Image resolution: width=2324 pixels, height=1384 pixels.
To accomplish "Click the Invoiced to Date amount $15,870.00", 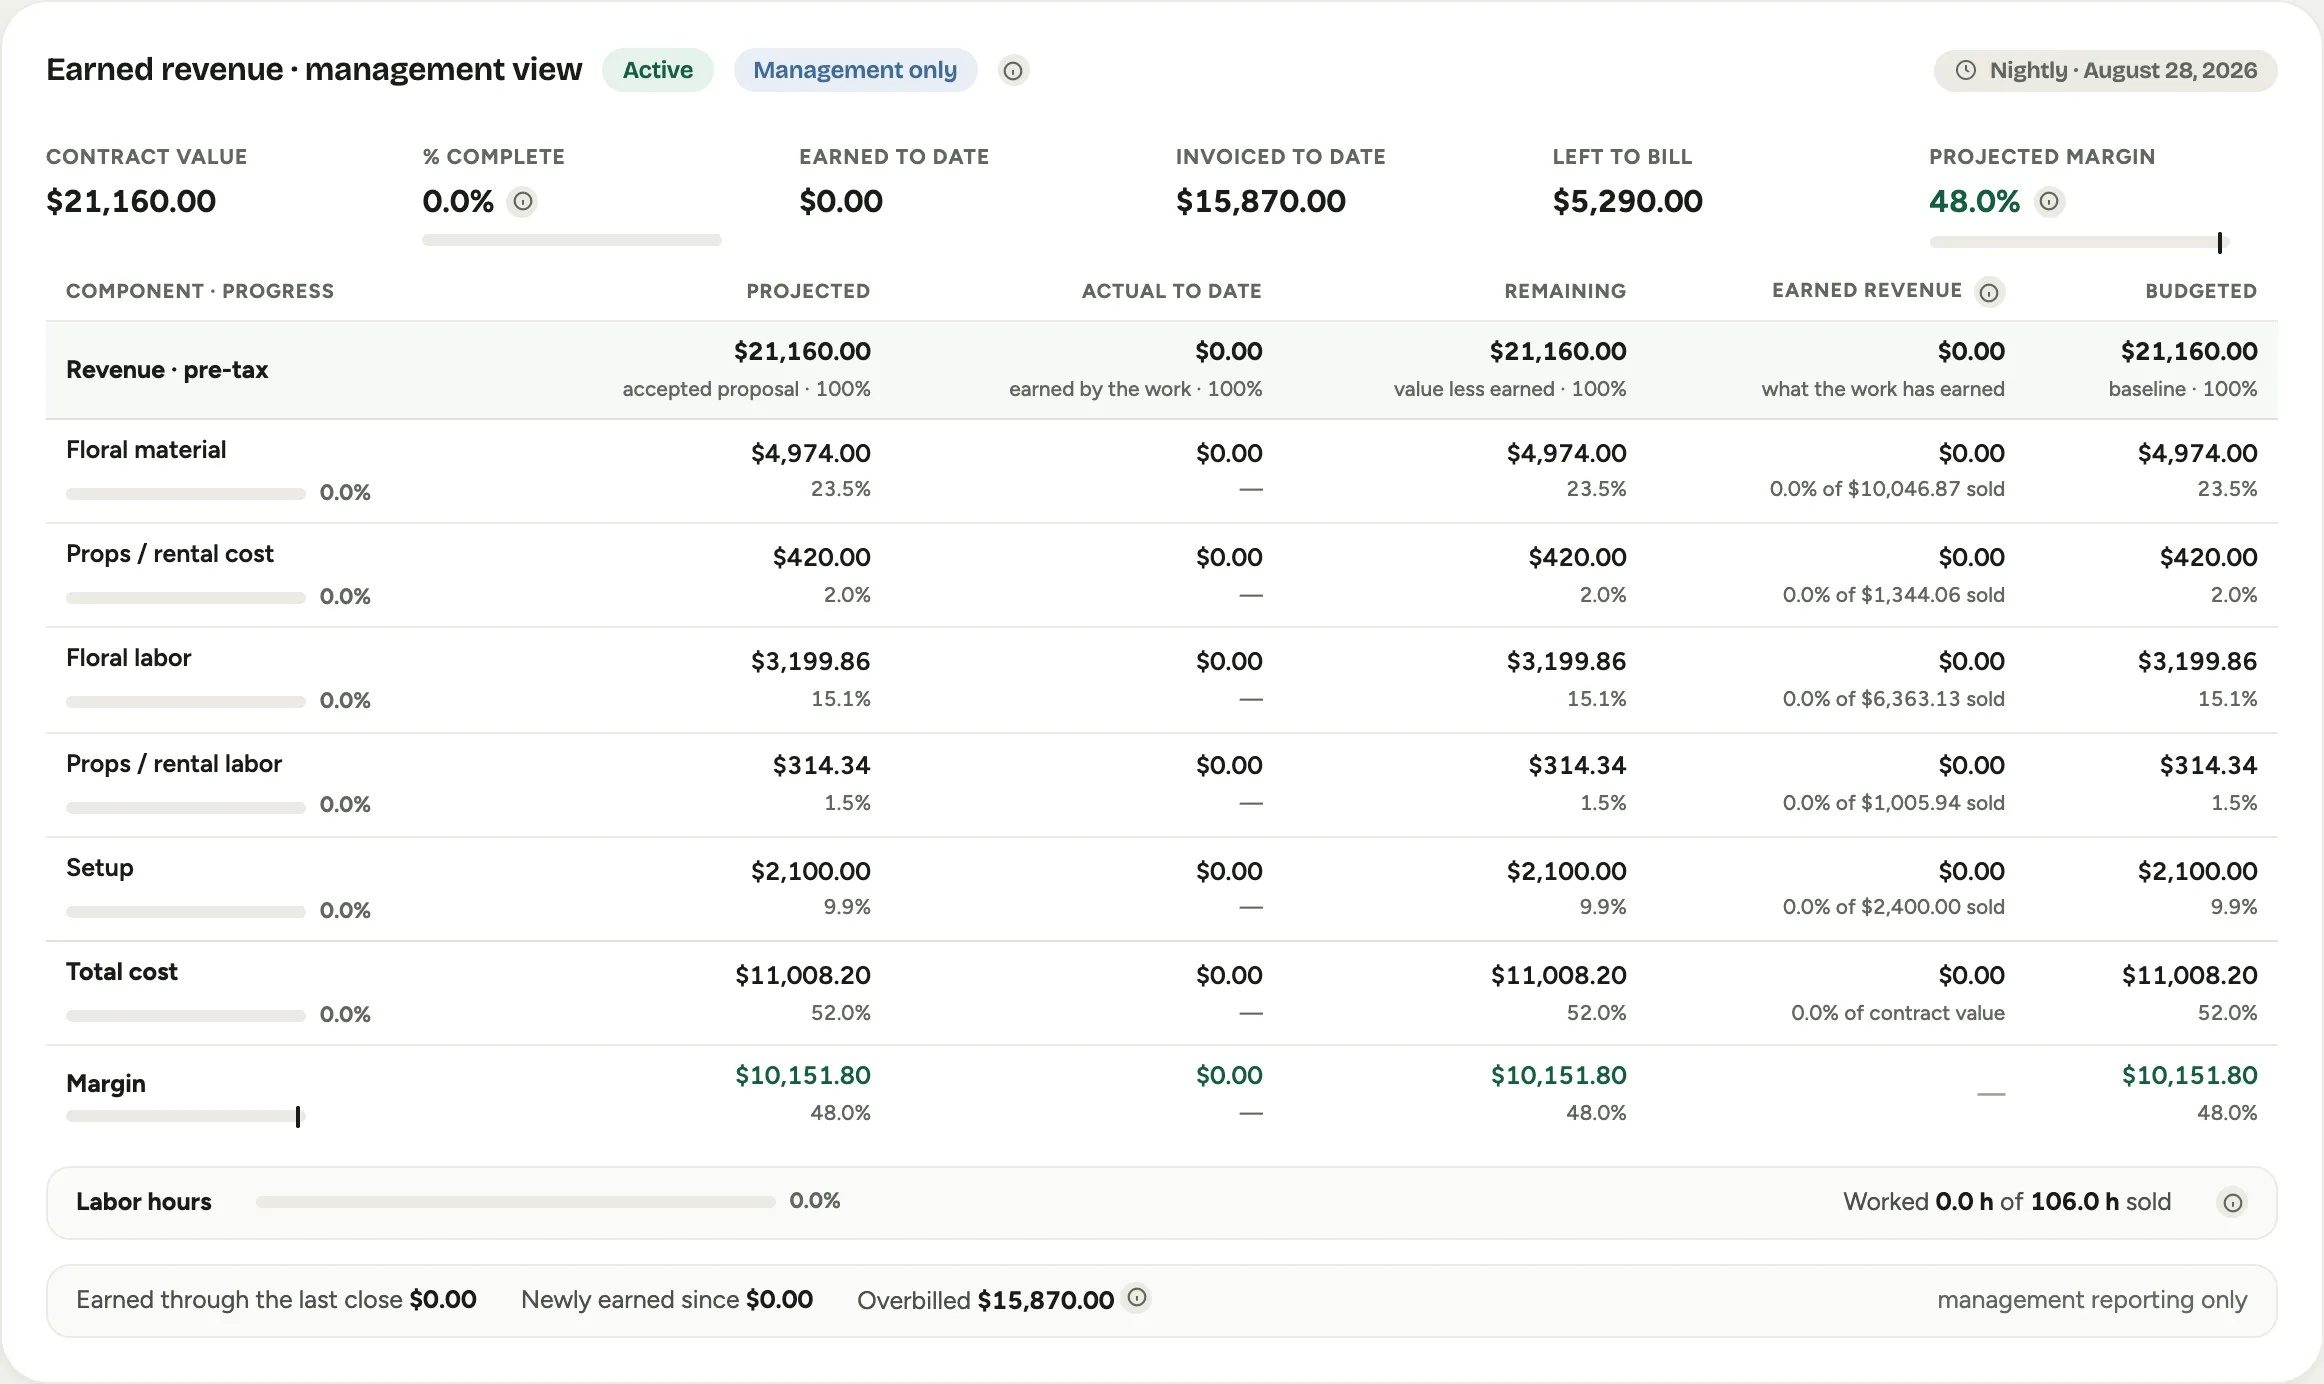I will 1261,201.
